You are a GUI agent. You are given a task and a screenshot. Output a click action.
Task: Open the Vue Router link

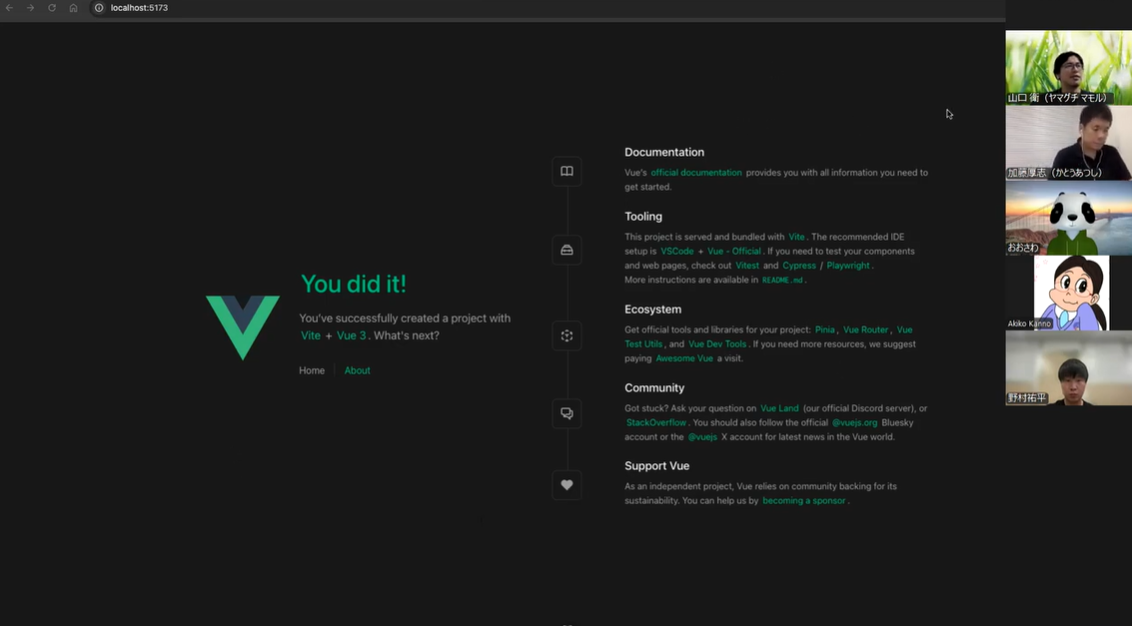(865, 330)
